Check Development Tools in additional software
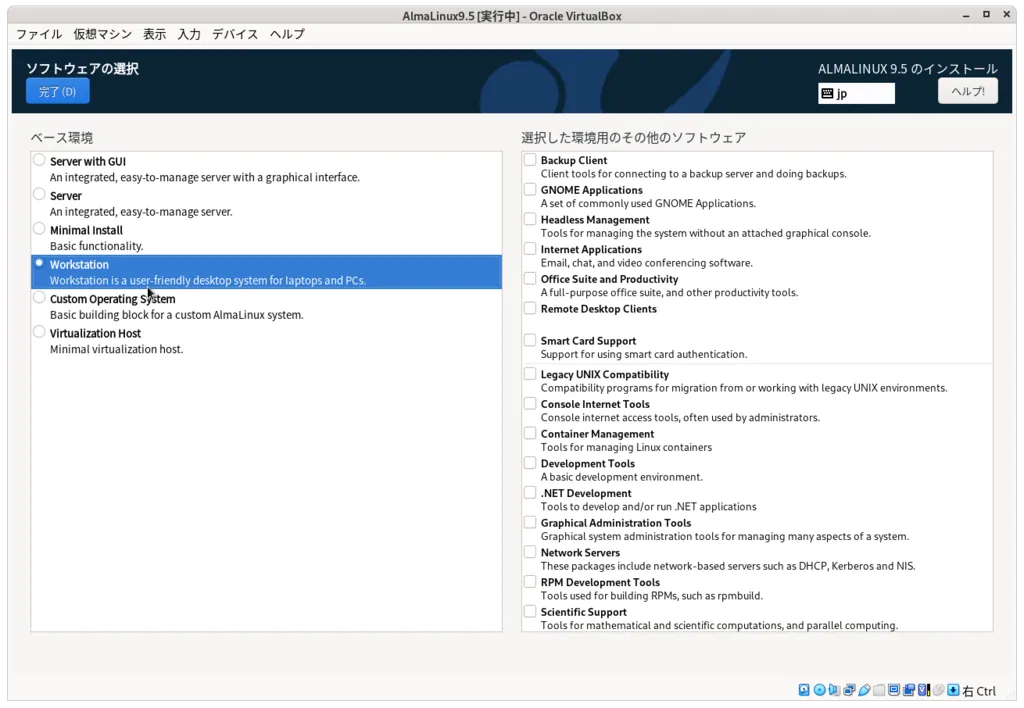The image size is (1024, 708). 529,463
